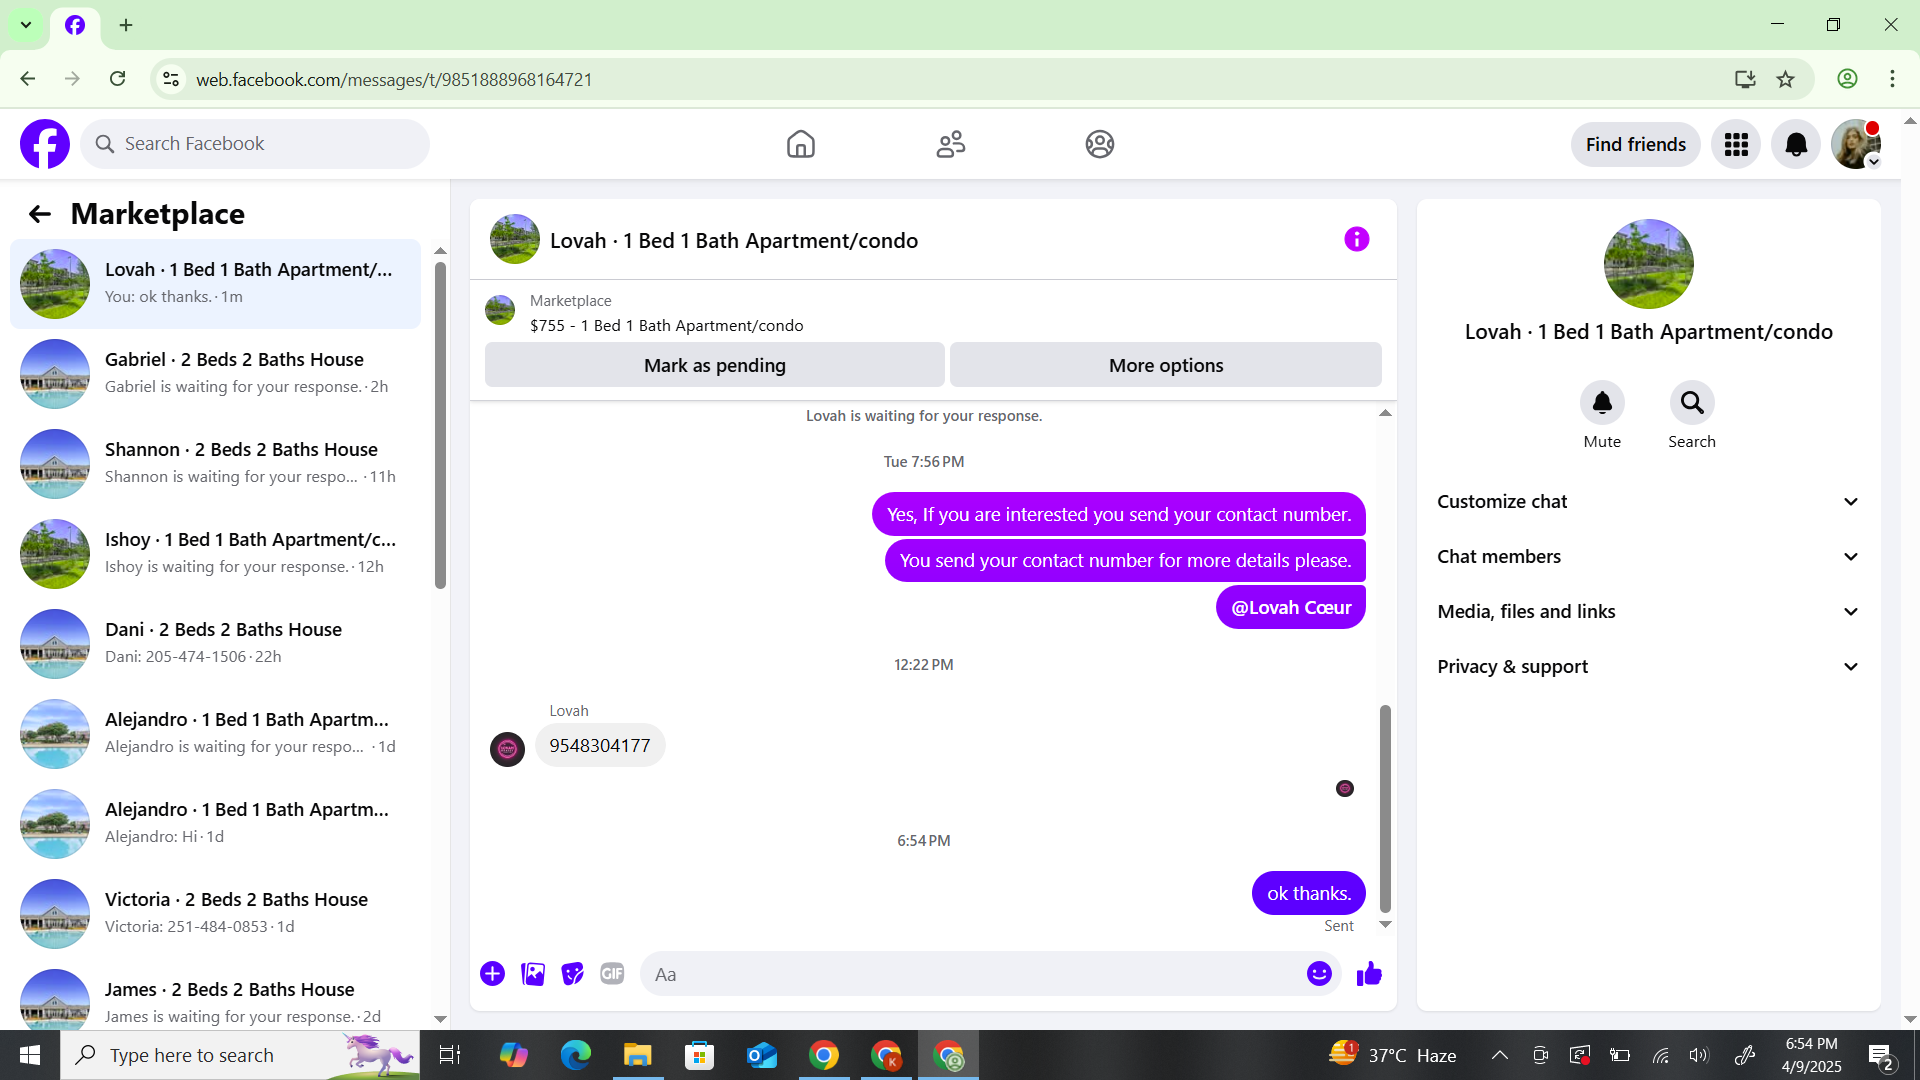Viewport: 1920px width, 1080px height.
Task: Open the Lovah listing header thumbnail
Action: coord(515,240)
